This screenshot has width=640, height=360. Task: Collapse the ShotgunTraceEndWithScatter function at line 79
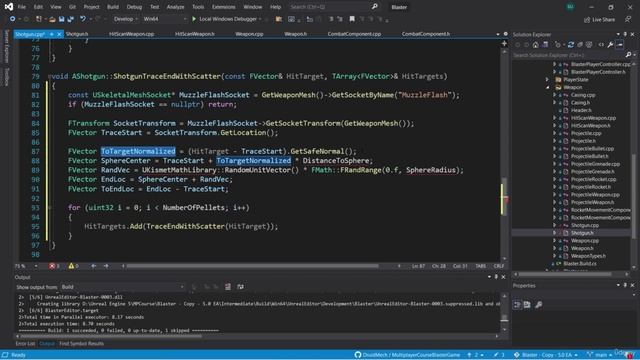click(49, 76)
